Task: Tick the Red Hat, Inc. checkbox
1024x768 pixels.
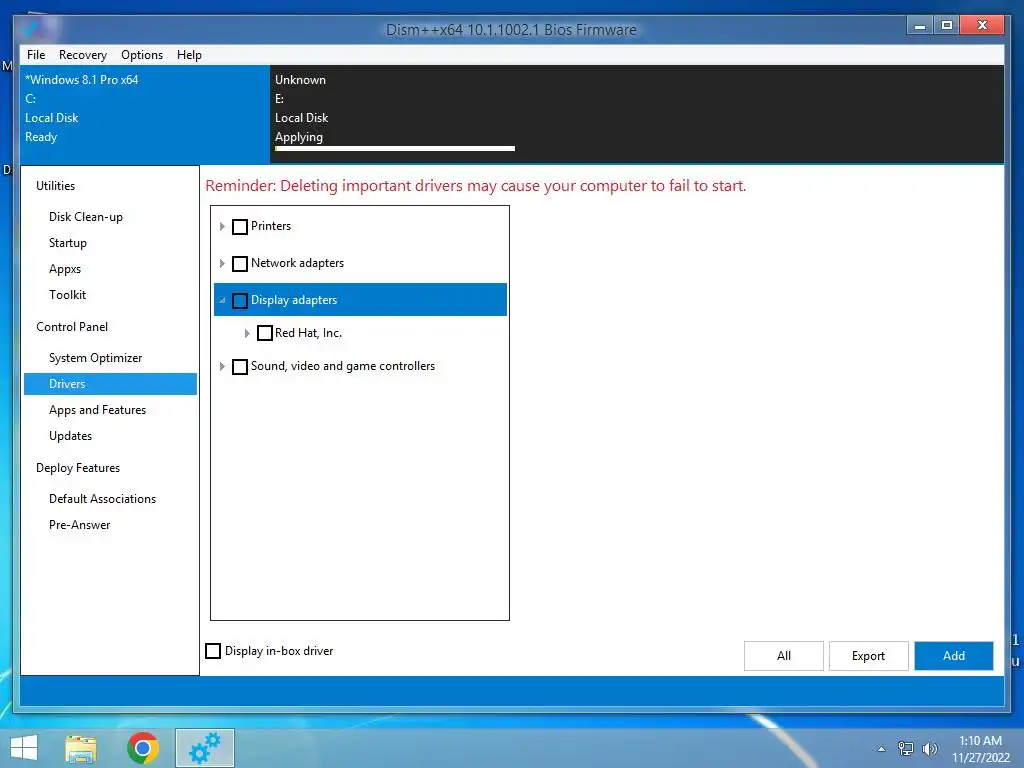Action: point(264,333)
